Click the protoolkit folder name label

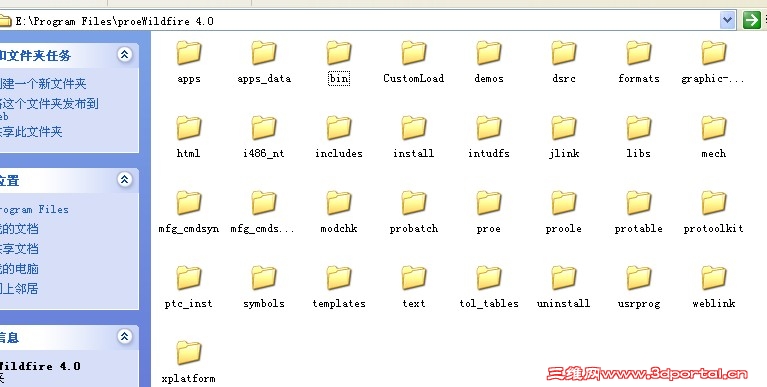714,228
